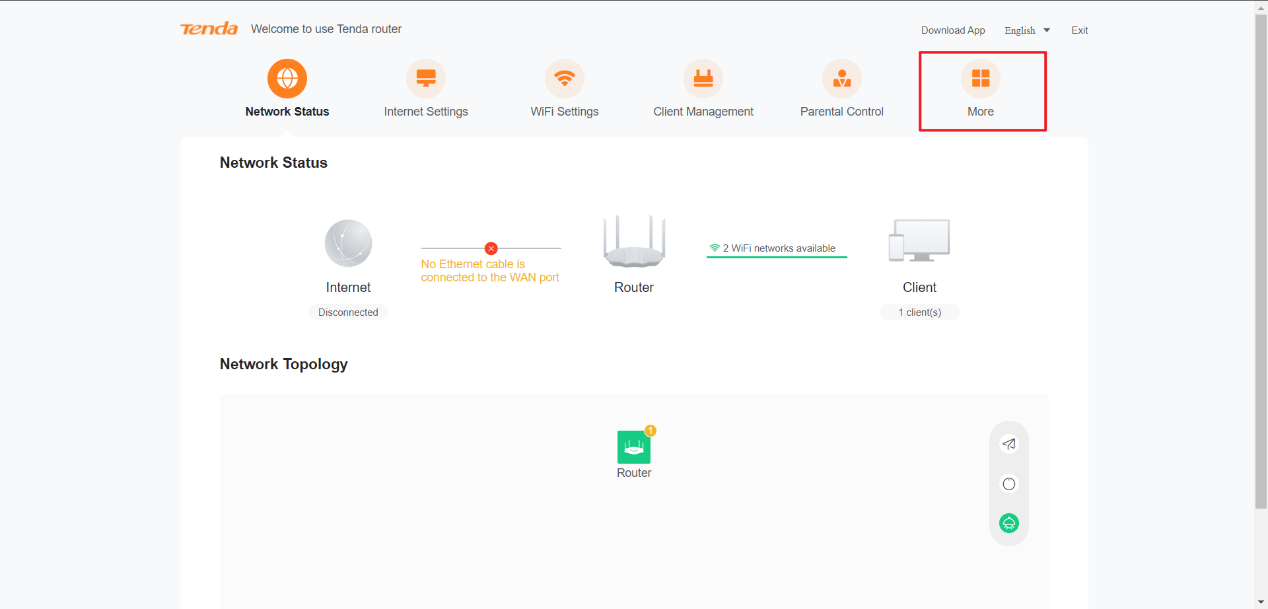Click the '1 client(s)' badge
This screenshot has height=609, width=1268.
click(919, 313)
